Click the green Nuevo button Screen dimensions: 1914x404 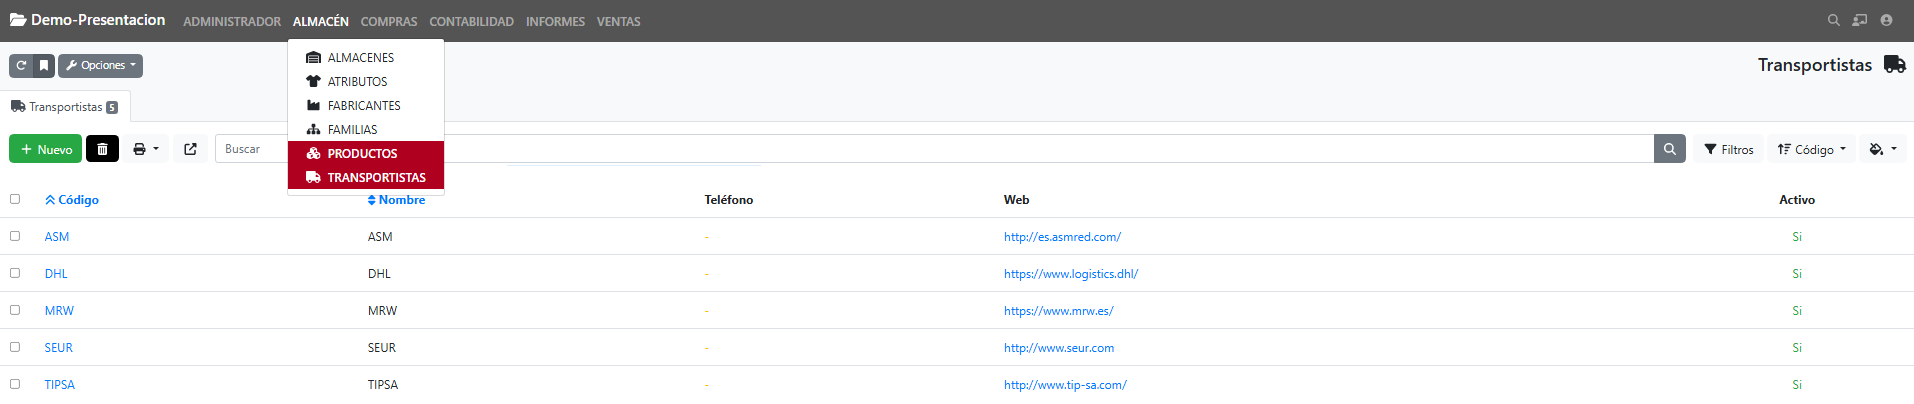coord(46,149)
